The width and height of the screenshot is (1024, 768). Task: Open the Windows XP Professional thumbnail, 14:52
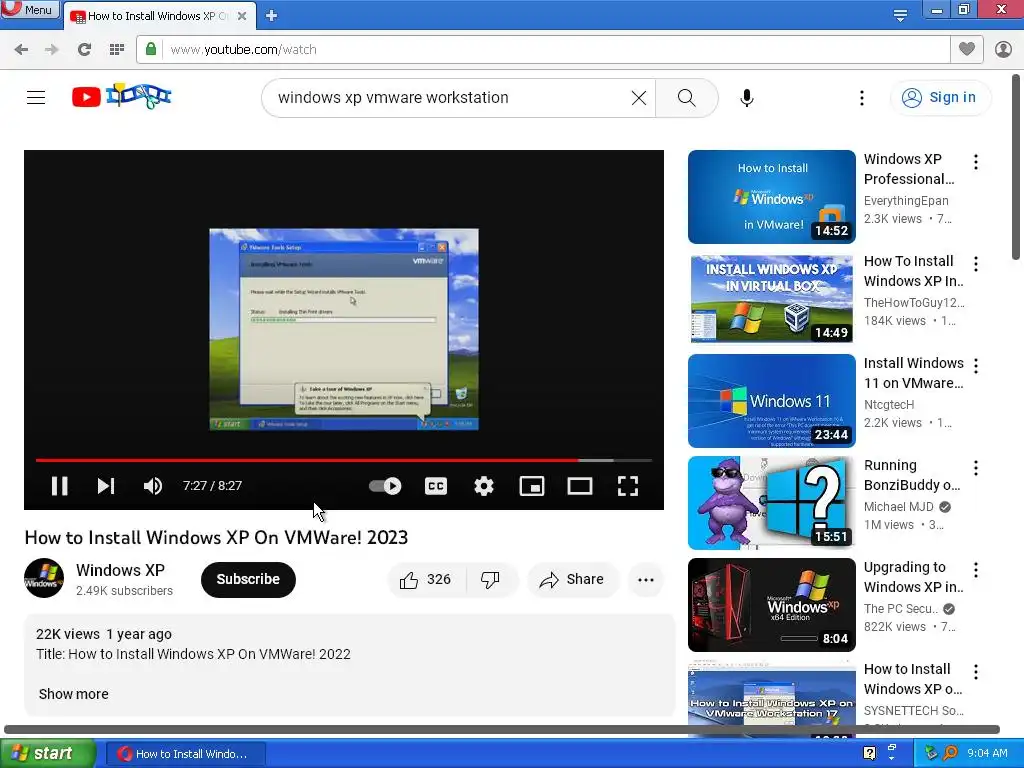point(771,197)
